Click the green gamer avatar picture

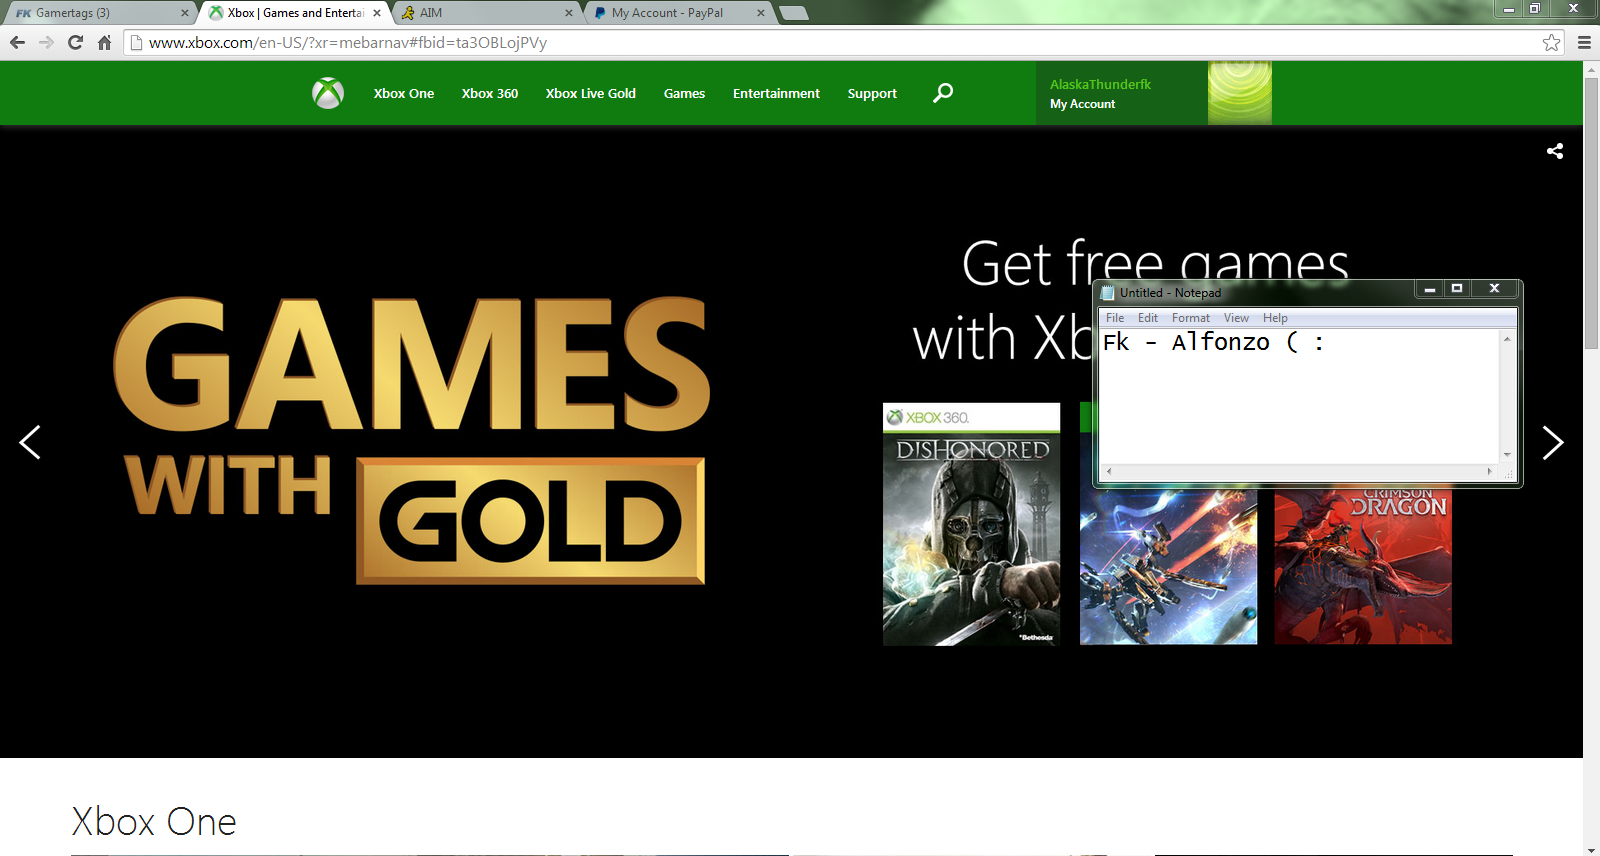point(1240,93)
